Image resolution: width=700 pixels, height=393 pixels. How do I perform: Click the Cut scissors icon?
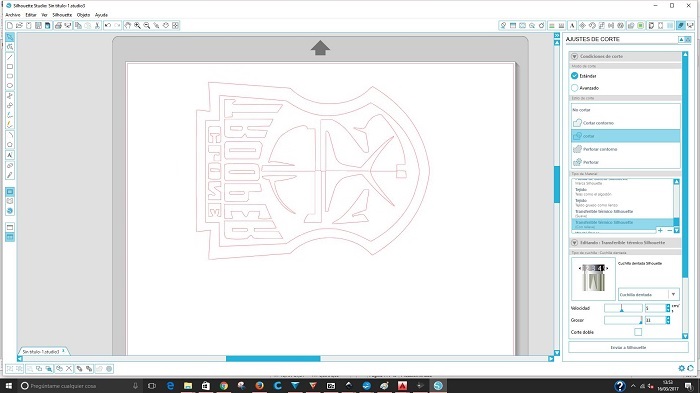pyautogui.click(x=97, y=25)
